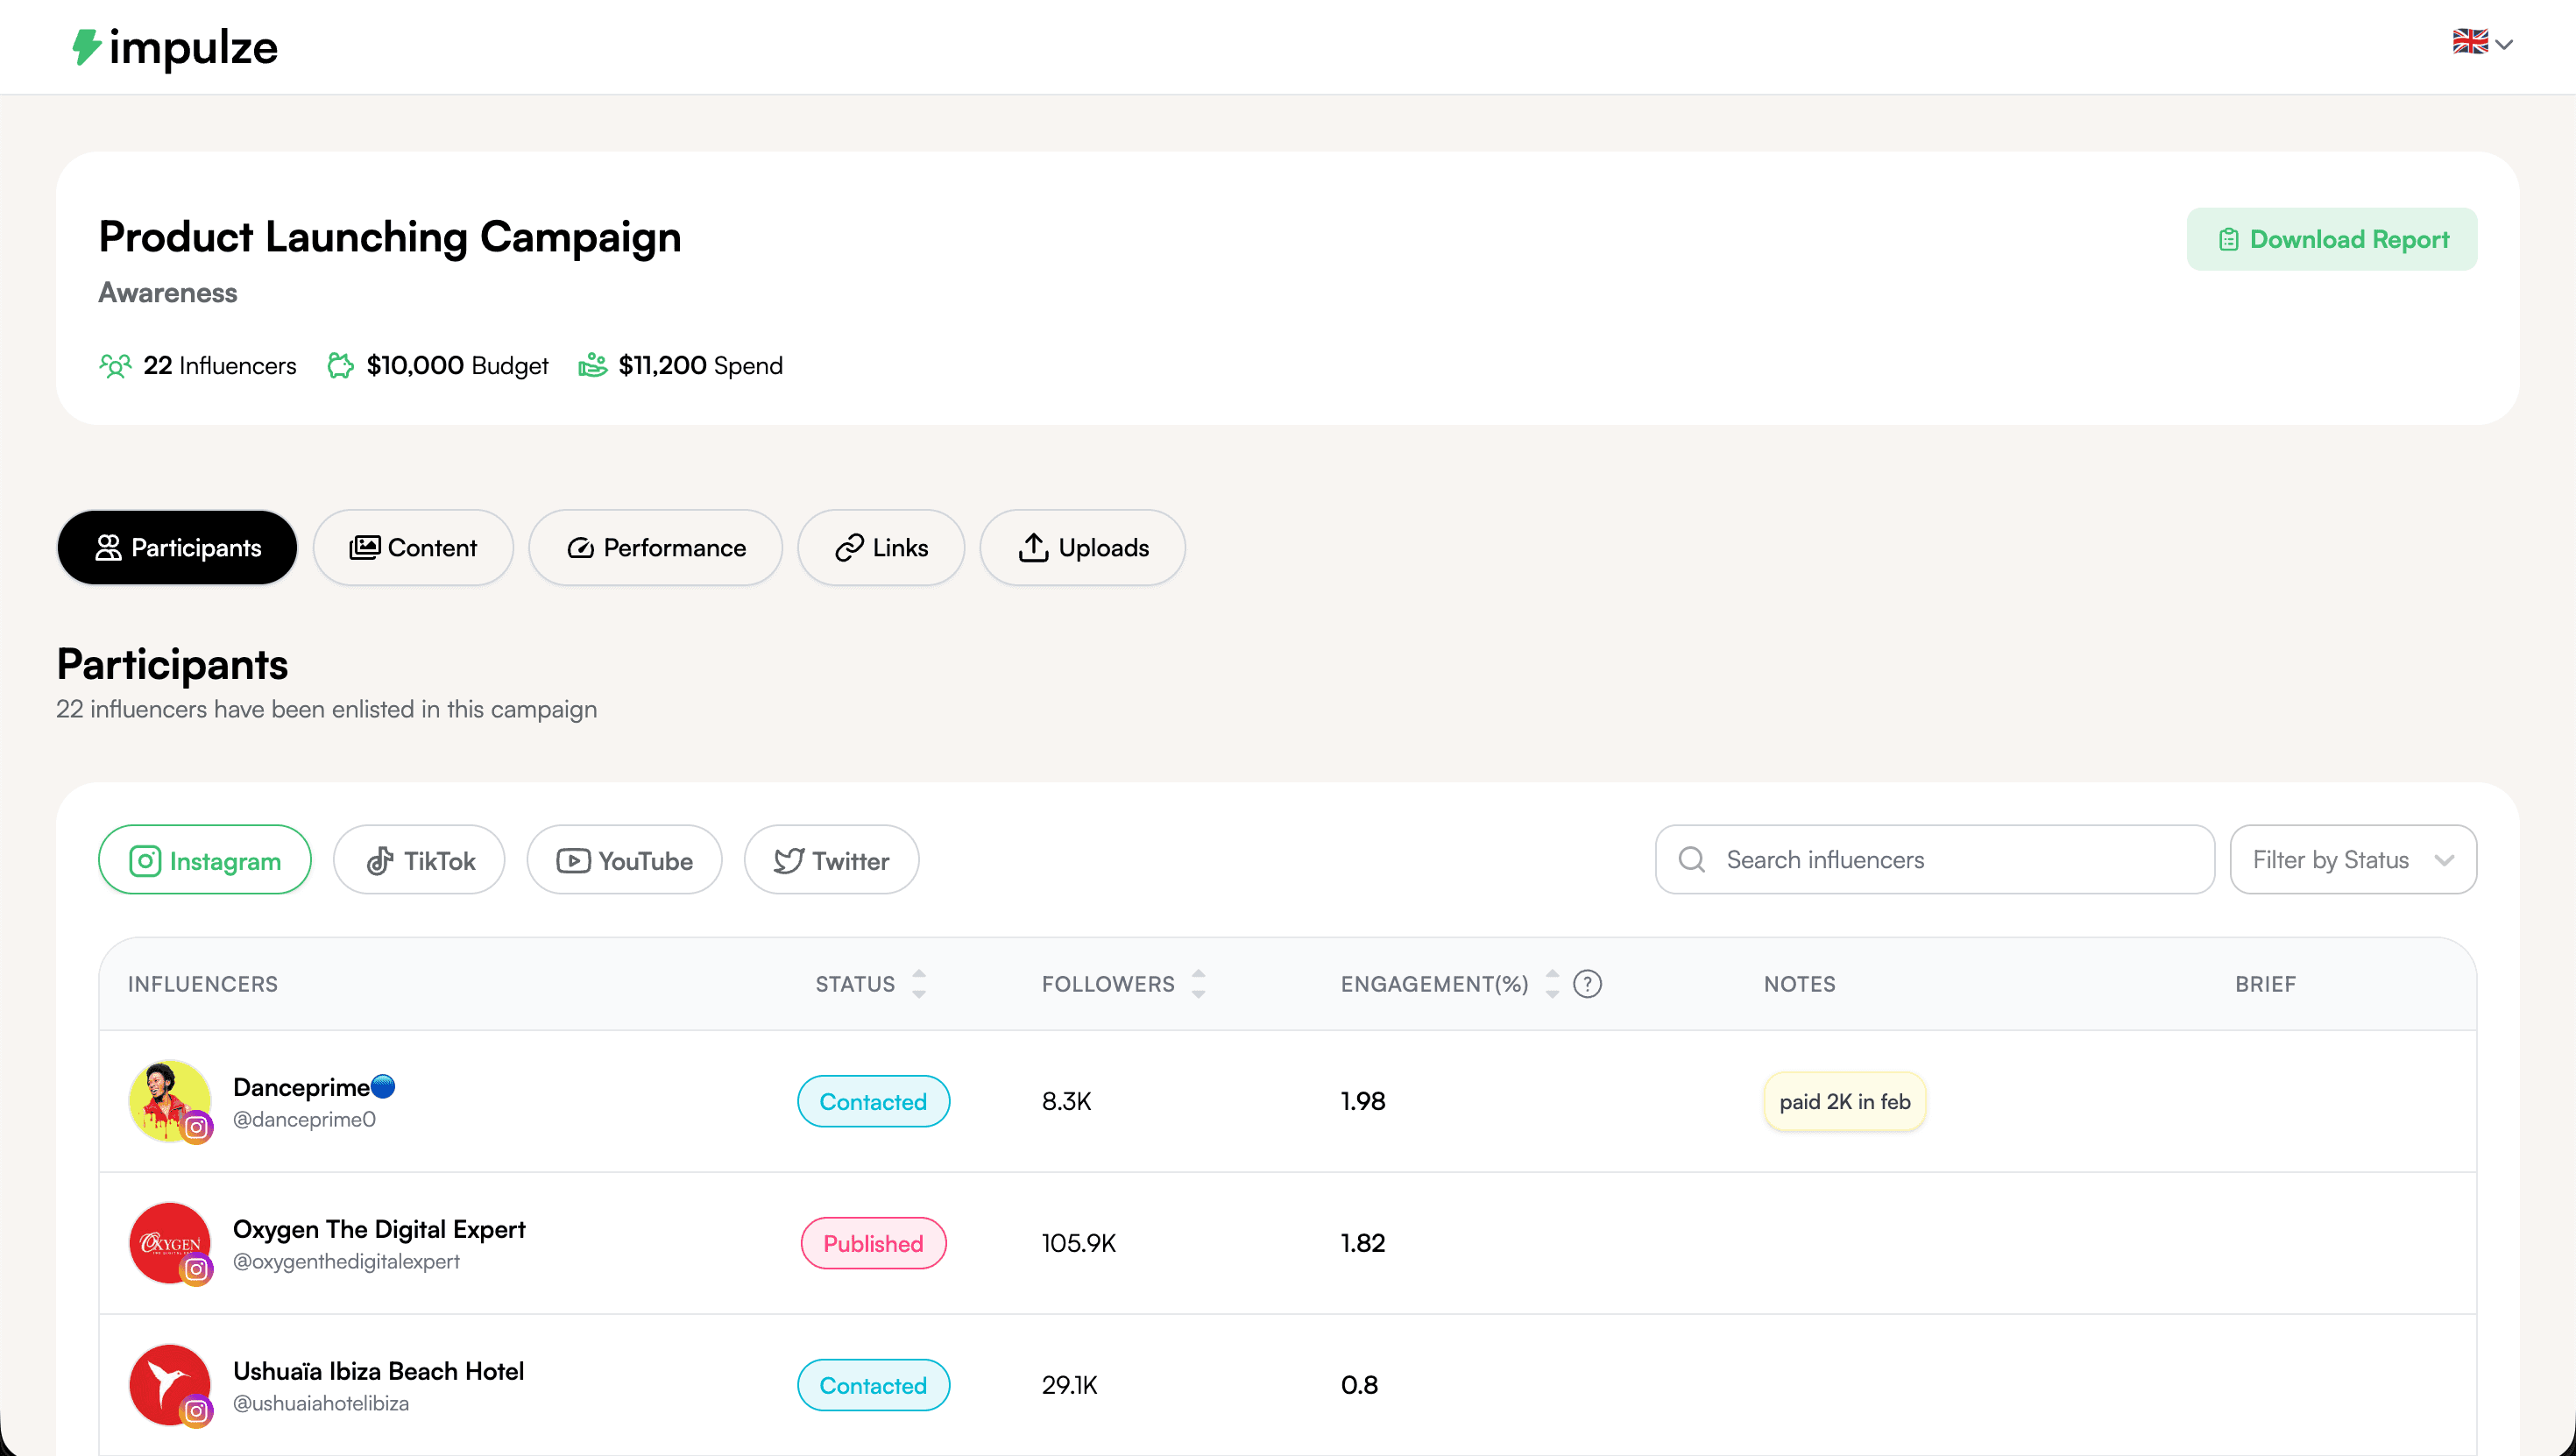This screenshot has width=2576, height=1456.
Task: Click the budget piggy bank icon
Action: click(341, 365)
